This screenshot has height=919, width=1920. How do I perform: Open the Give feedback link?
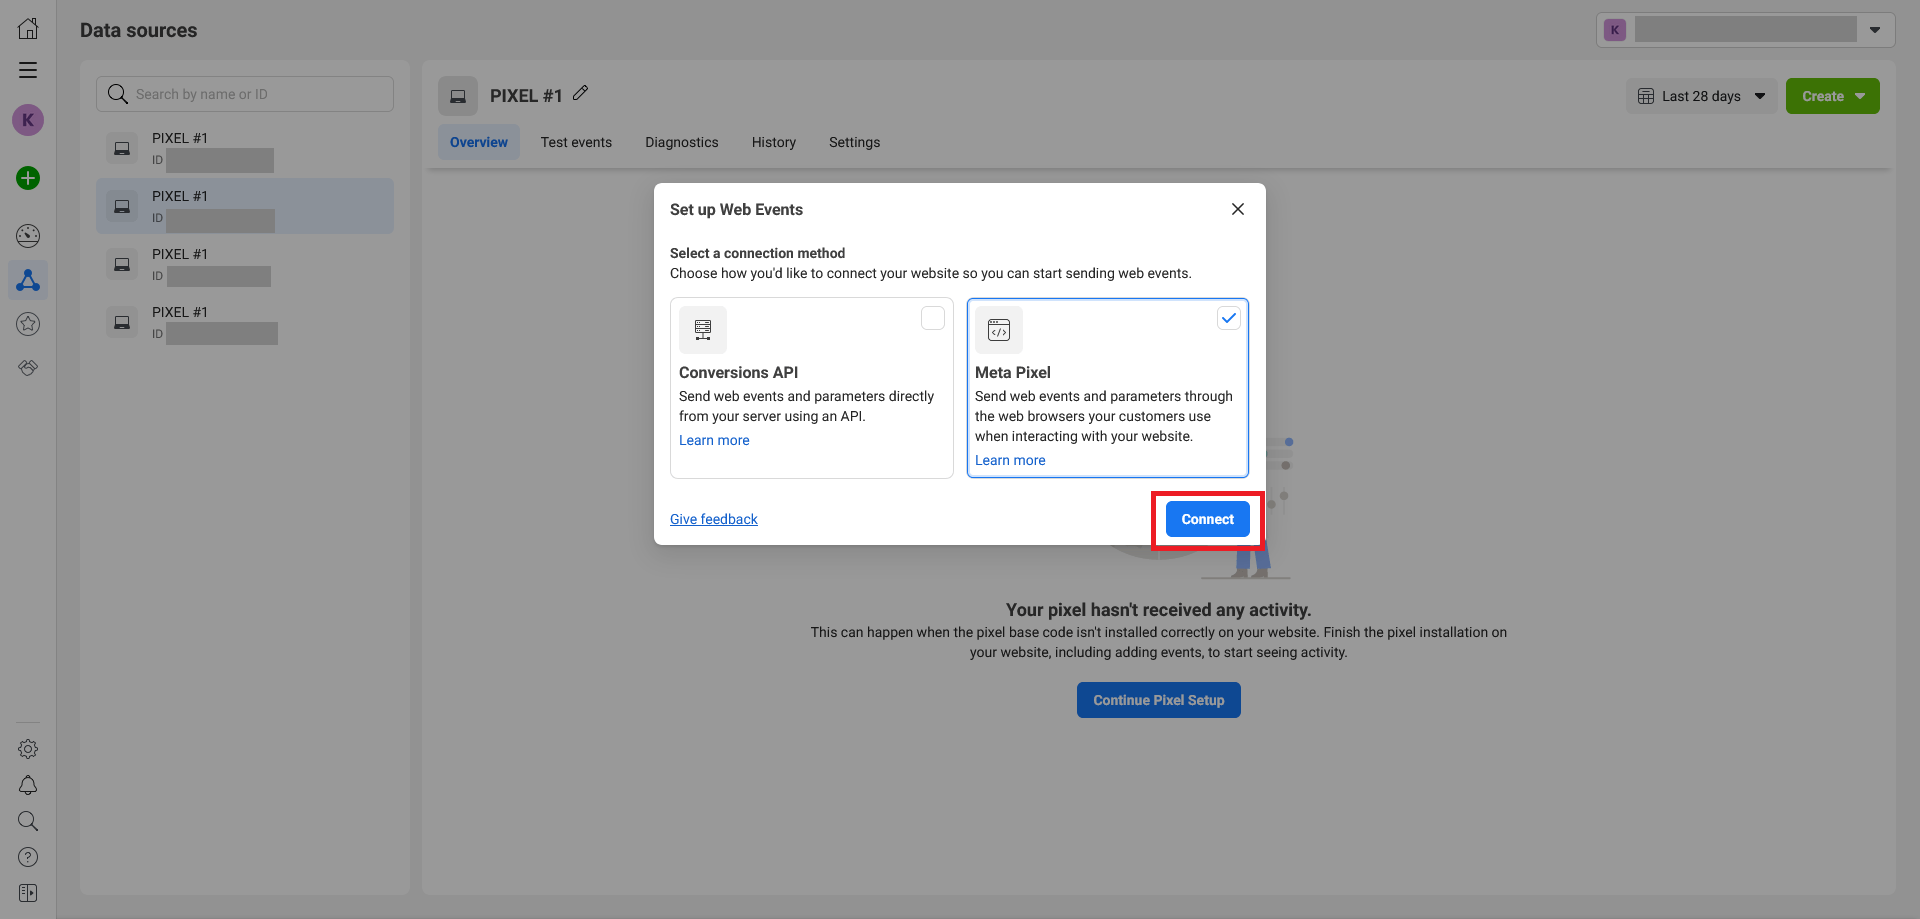pos(712,518)
